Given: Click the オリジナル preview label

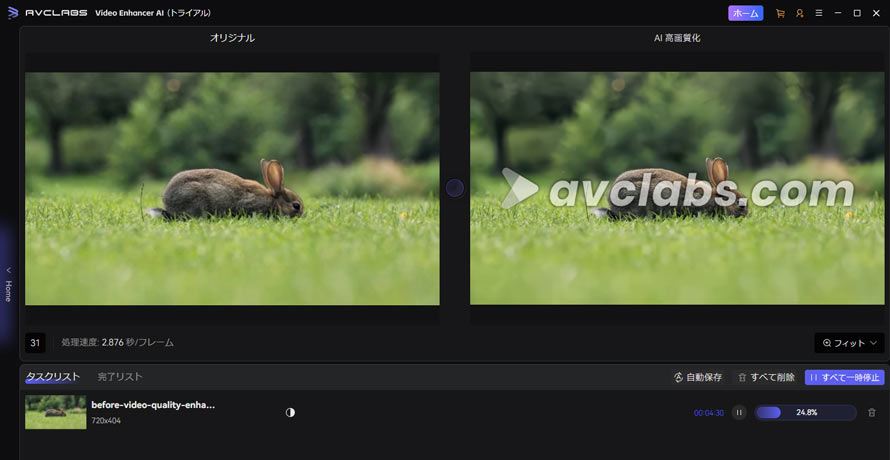Looking at the screenshot, I should coord(232,38).
